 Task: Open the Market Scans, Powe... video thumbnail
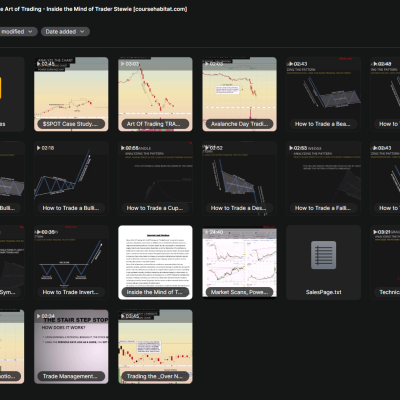click(239, 262)
